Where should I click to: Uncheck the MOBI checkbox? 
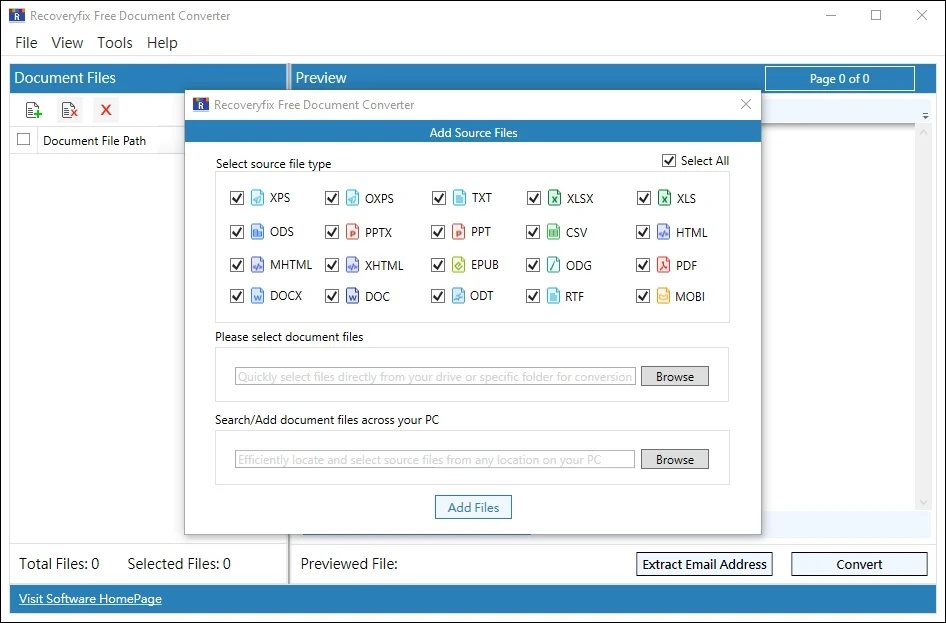[x=643, y=296]
